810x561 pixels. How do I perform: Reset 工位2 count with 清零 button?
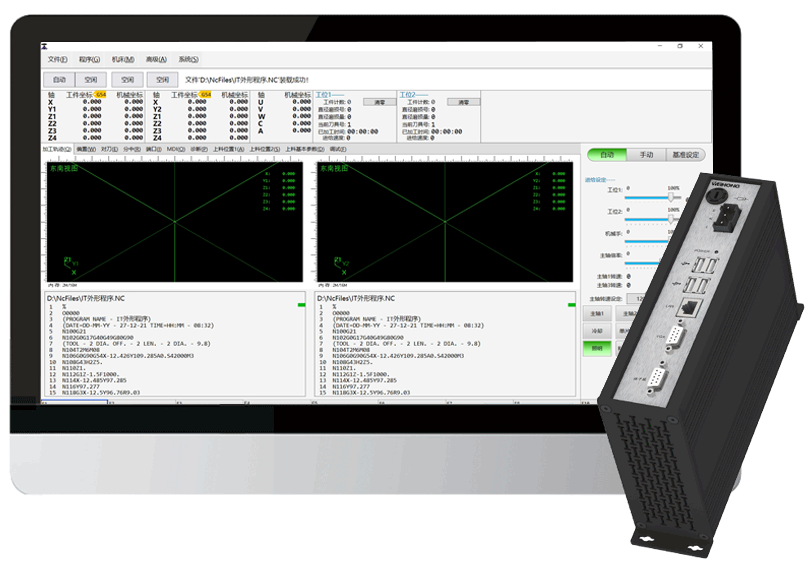[x=463, y=102]
